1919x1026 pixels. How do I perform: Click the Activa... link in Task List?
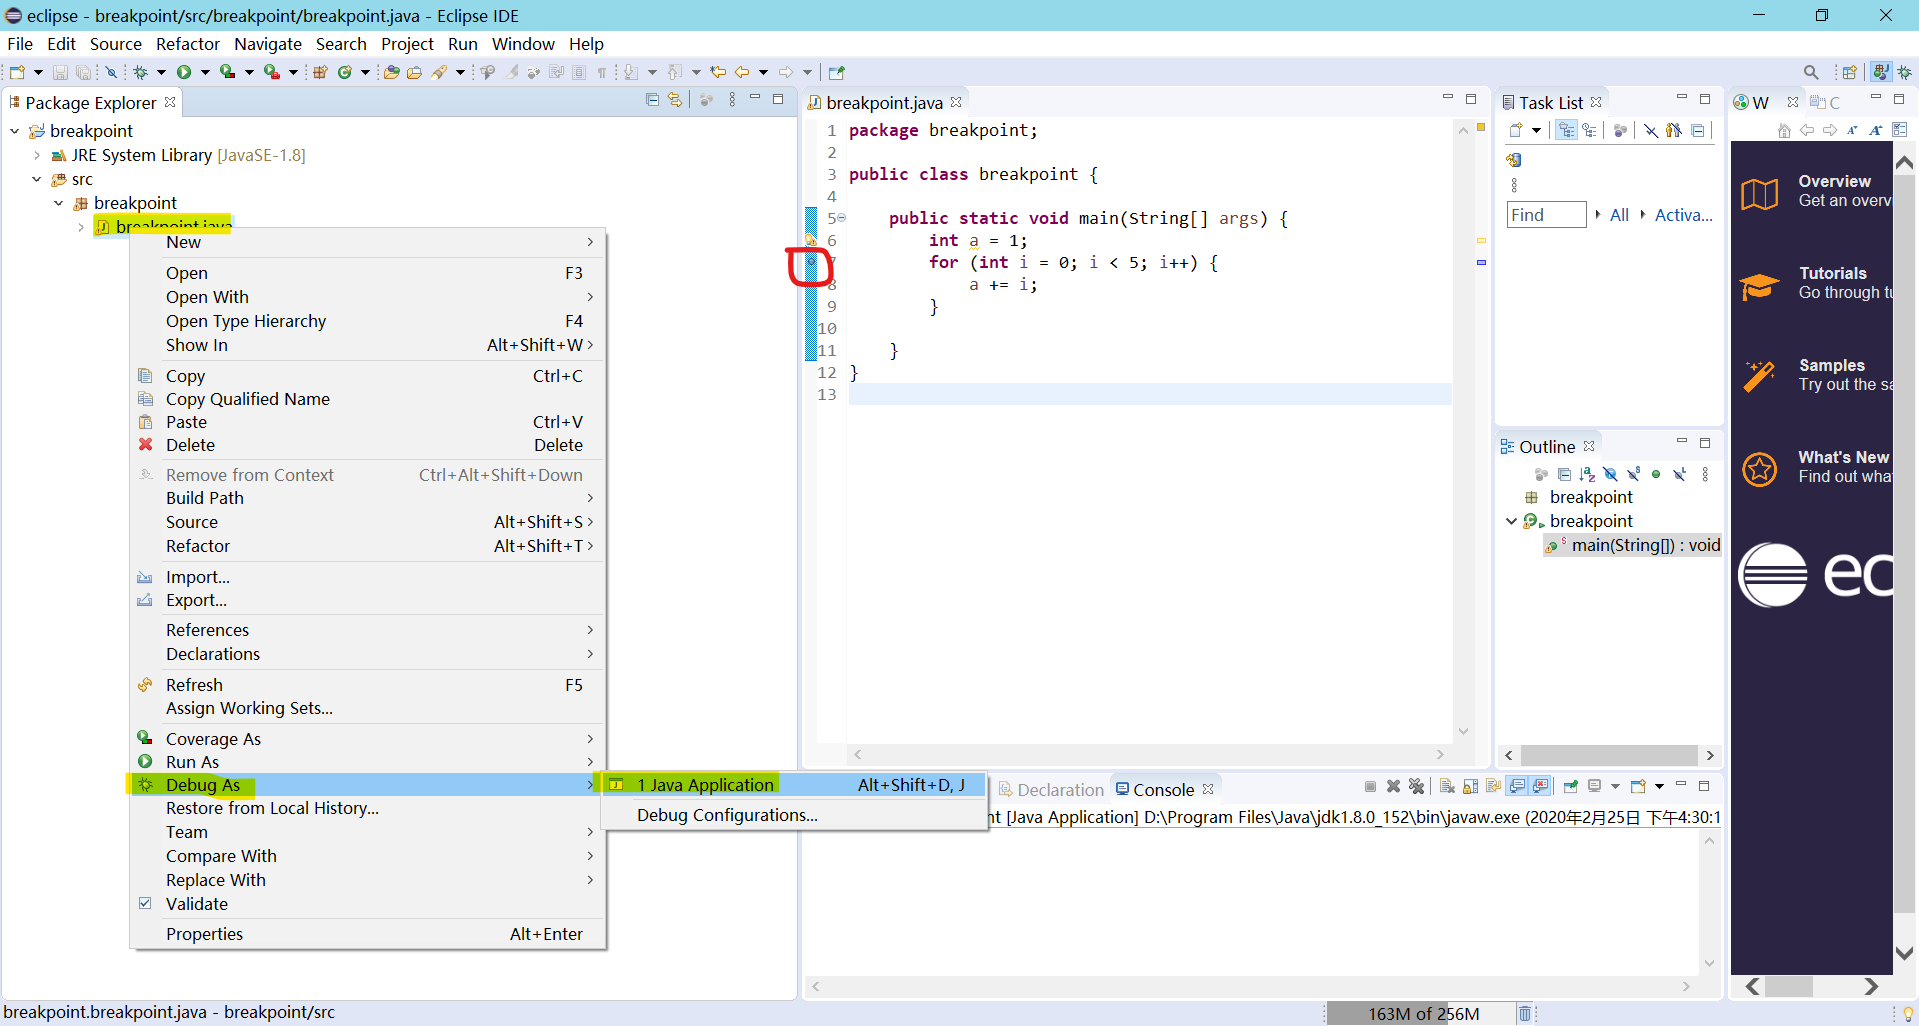[x=1683, y=215]
